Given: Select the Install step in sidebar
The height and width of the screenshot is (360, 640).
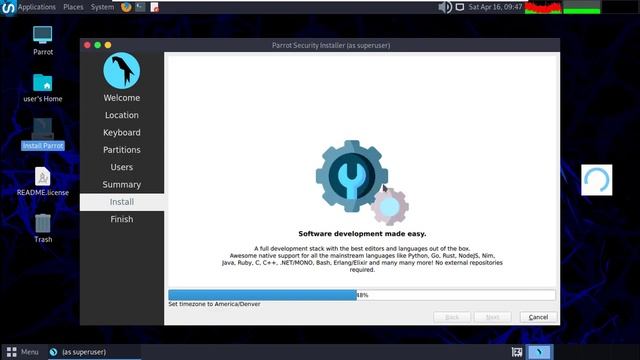Looking at the screenshot, I should (122, 202).
